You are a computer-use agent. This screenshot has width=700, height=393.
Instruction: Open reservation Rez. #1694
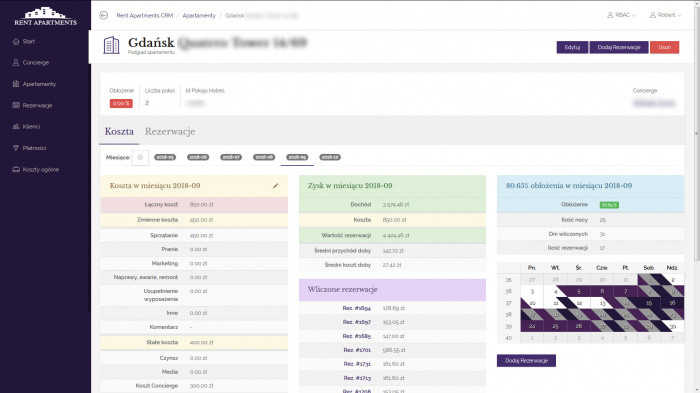tap(357, 308)
